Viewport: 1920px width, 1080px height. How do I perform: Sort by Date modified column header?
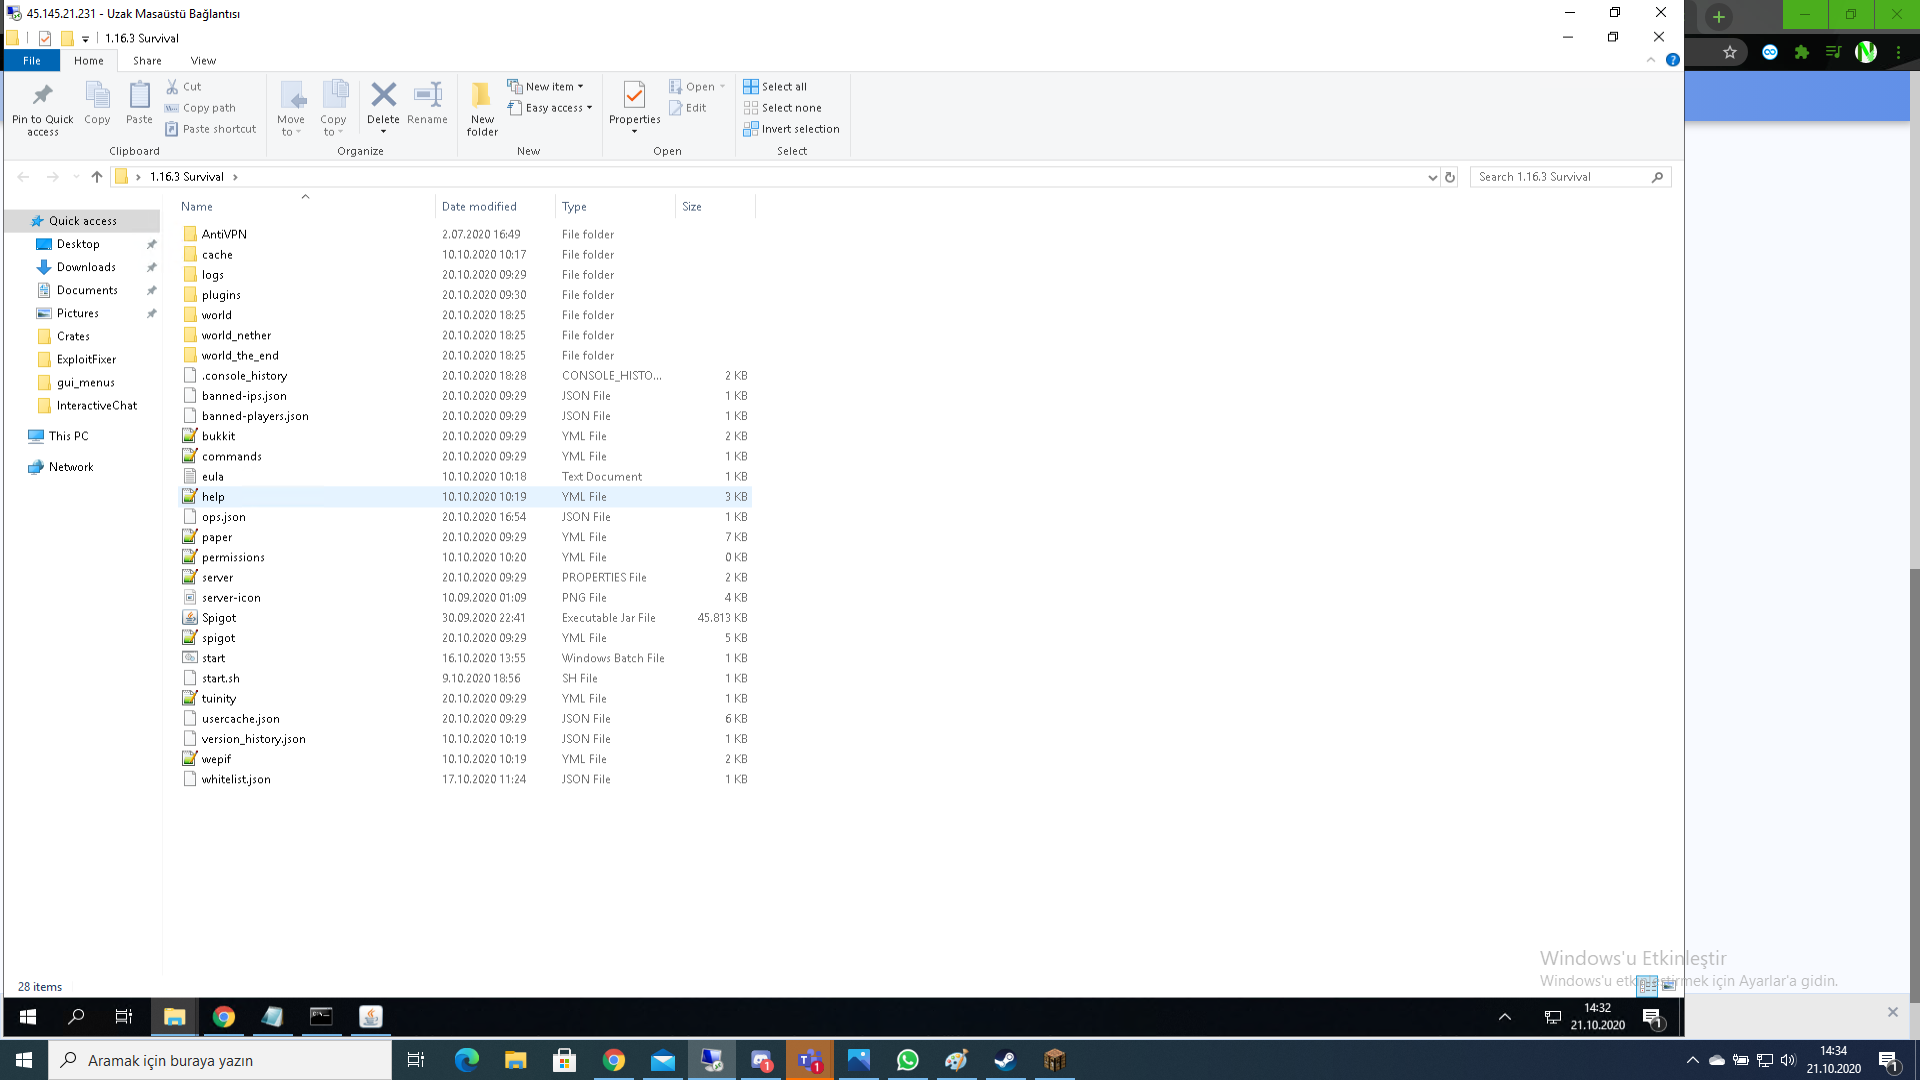tap(496, 207)
